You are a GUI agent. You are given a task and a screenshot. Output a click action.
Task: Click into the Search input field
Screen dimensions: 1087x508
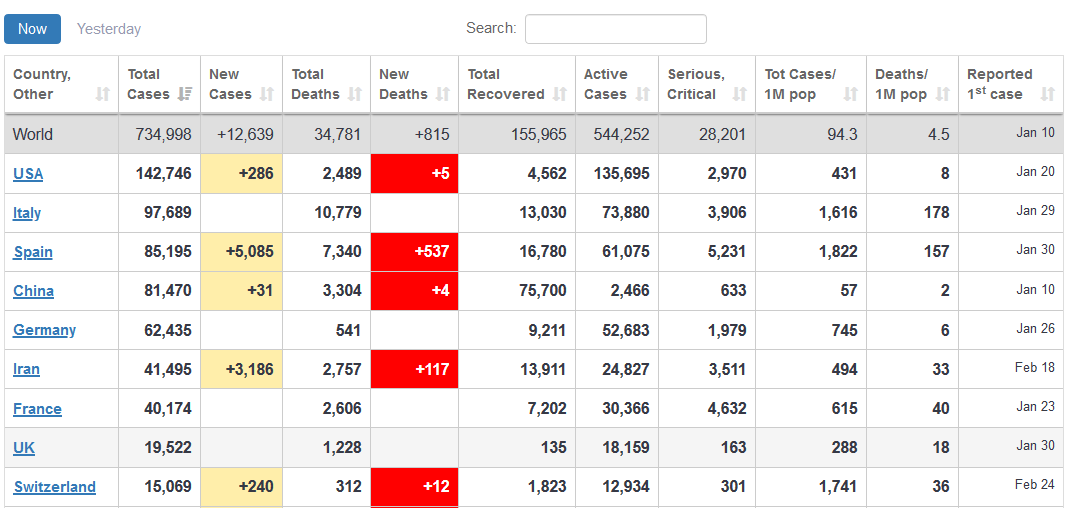point(615,29)
